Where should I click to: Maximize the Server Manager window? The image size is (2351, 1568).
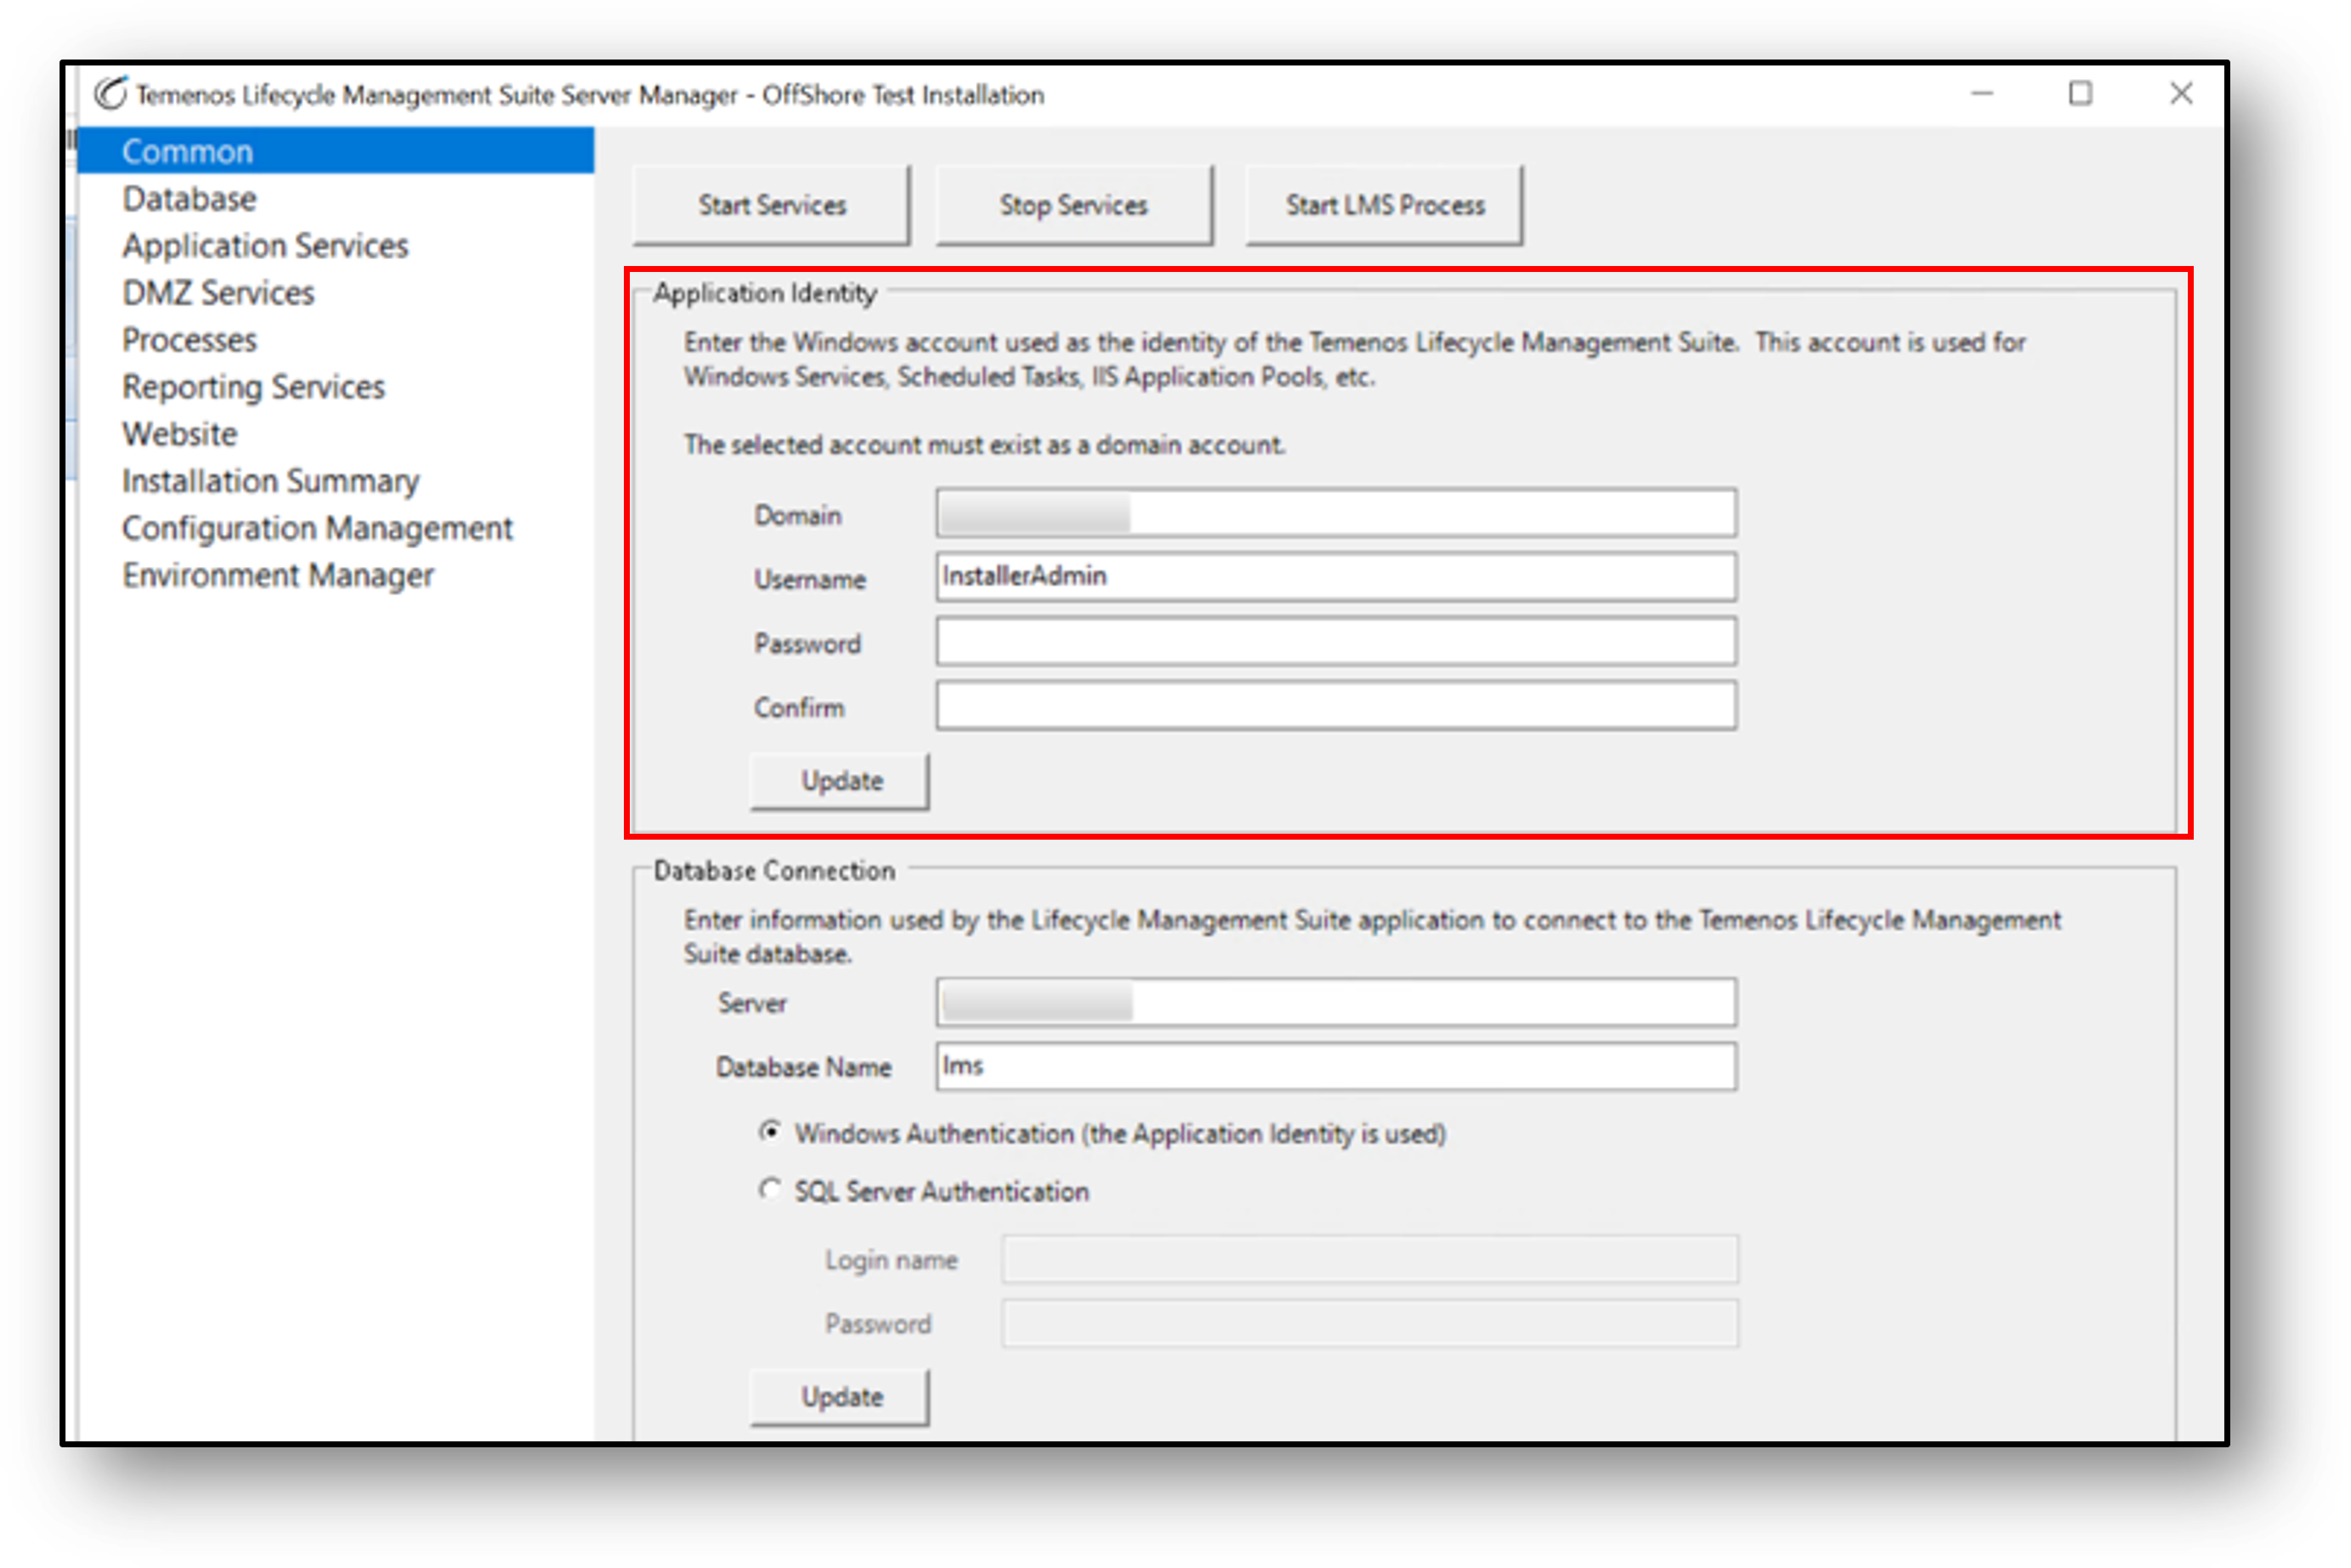pos(2080,94)
